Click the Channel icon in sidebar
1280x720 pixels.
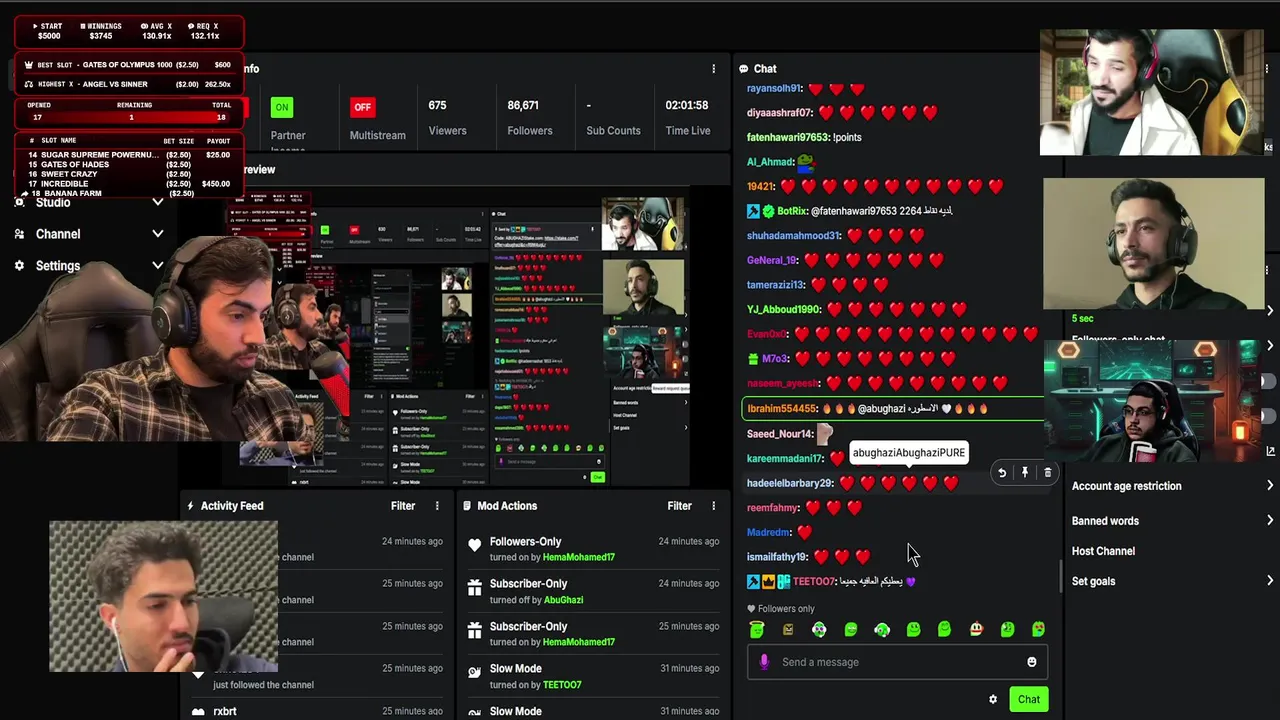tap(19, 234)
